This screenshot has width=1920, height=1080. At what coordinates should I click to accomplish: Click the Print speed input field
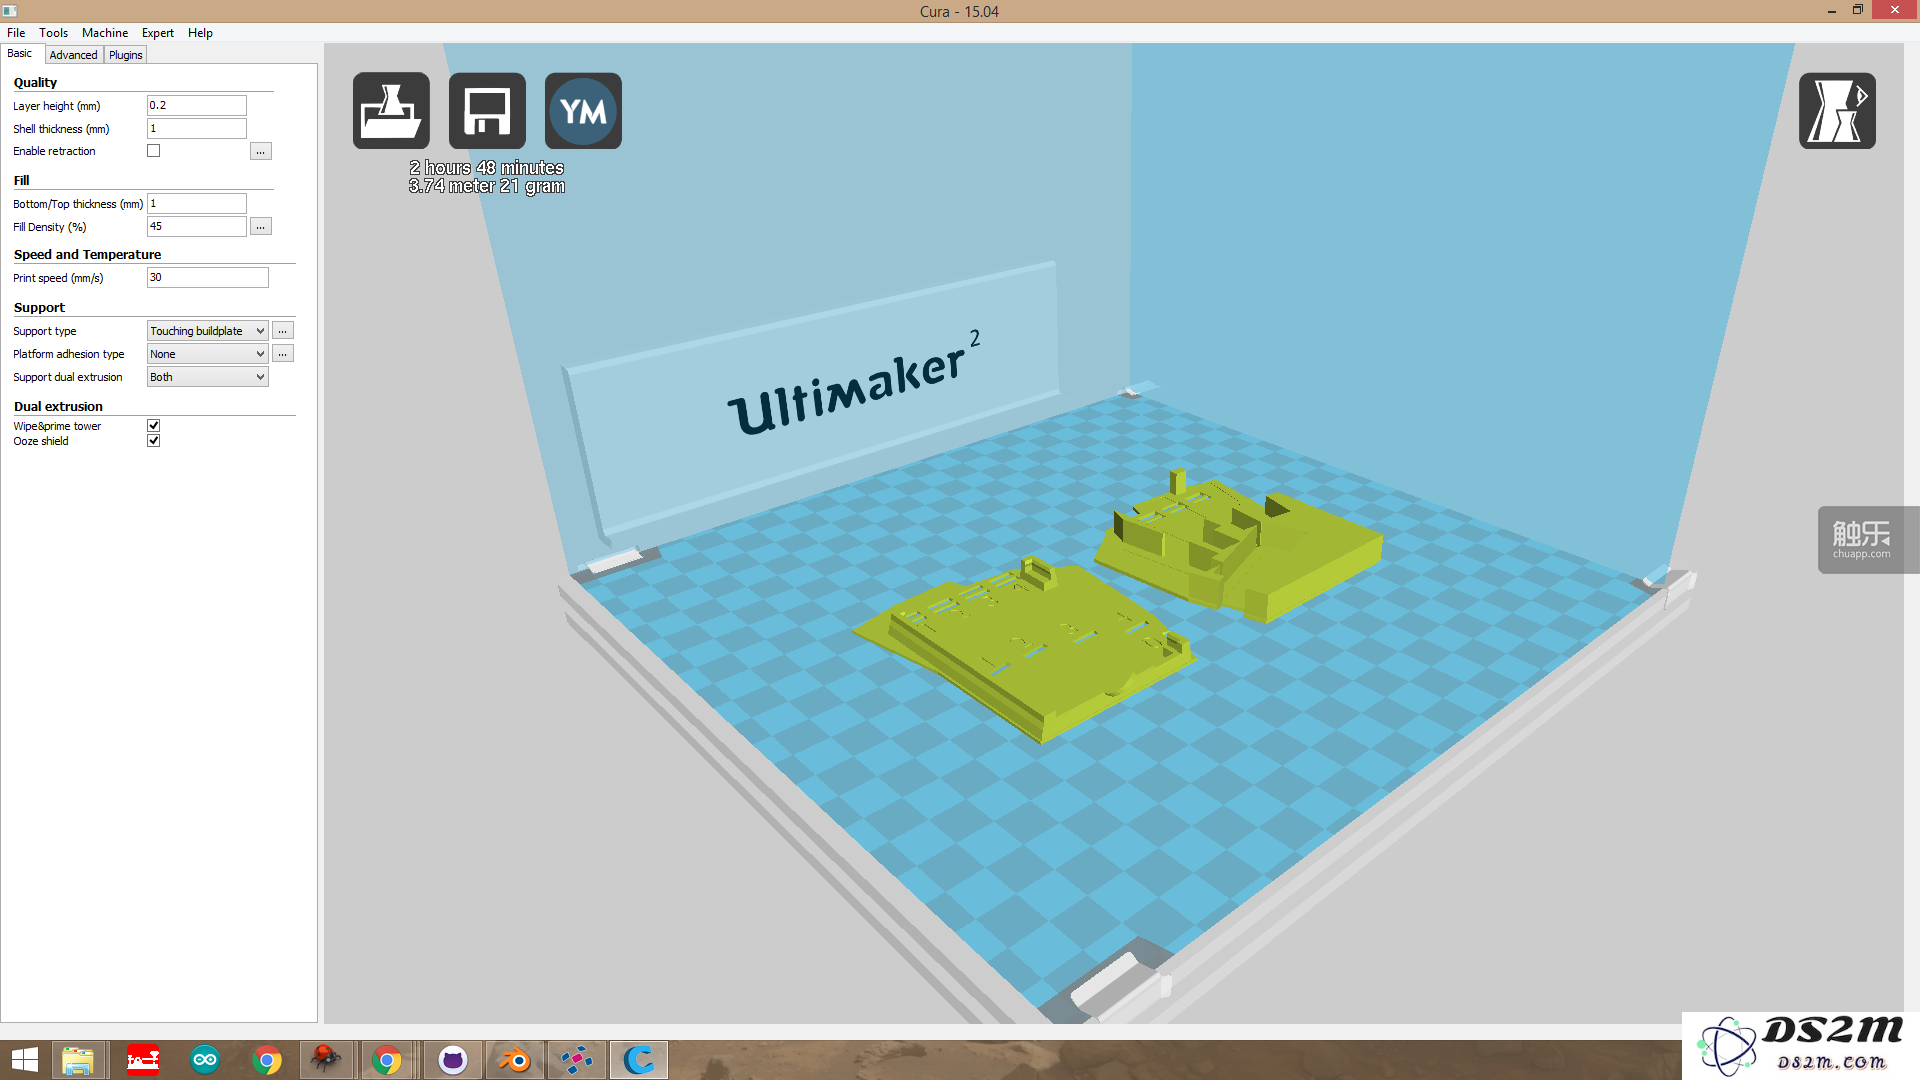[208, 277]
